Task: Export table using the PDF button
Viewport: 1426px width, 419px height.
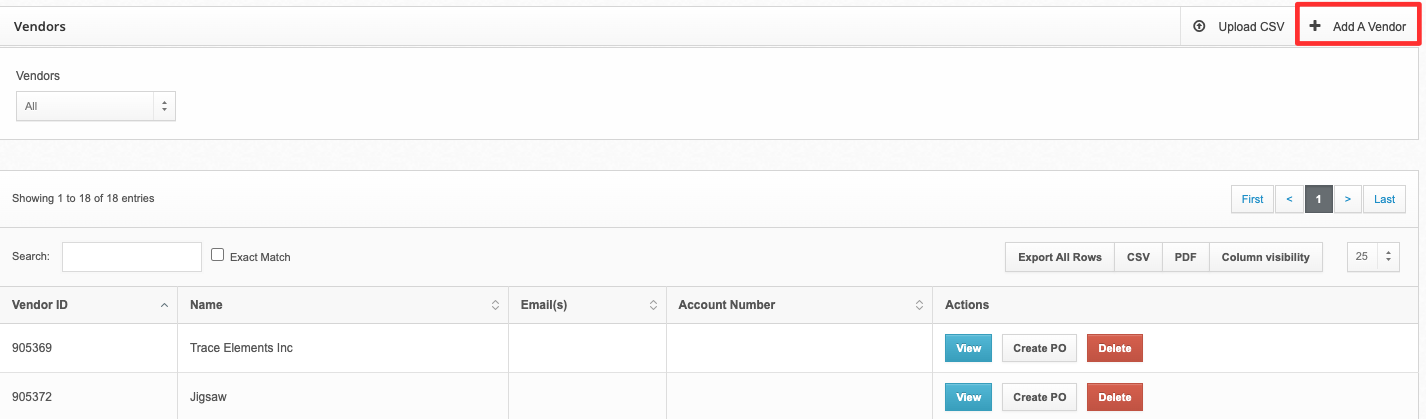Action: 1185,257
